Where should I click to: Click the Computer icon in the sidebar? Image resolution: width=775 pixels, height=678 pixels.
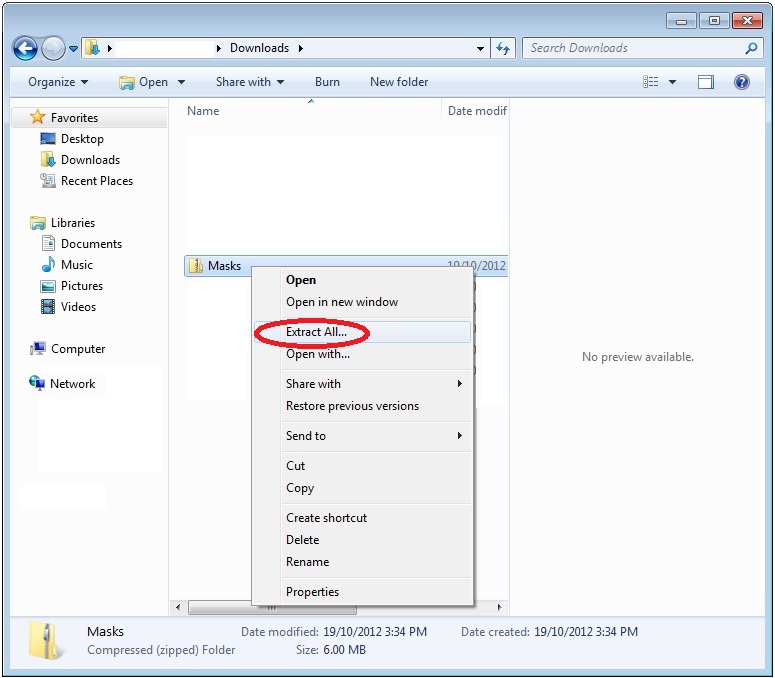(x=38, y=349)
